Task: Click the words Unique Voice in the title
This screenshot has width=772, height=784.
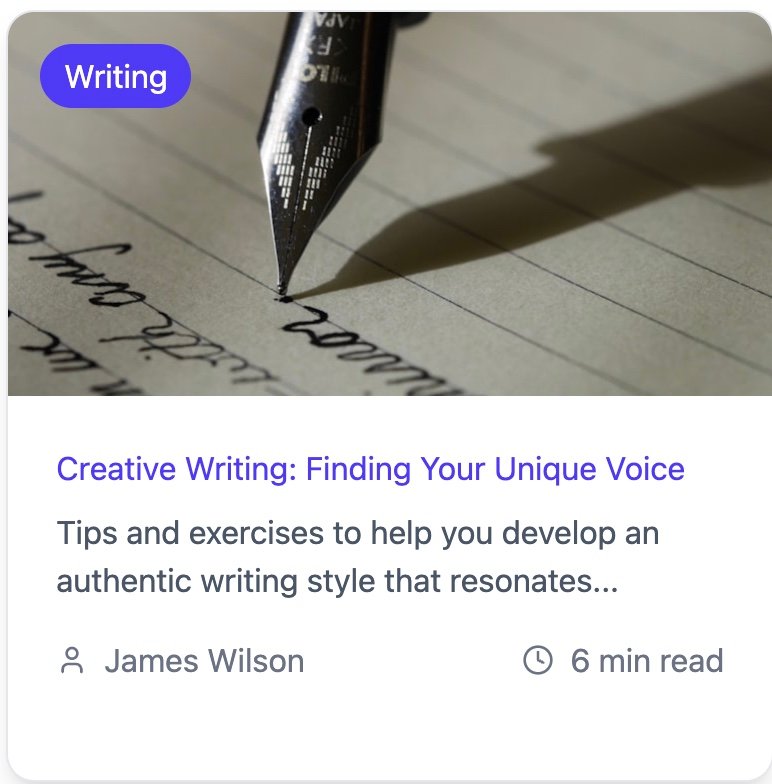Action: (x=590, y=469)
